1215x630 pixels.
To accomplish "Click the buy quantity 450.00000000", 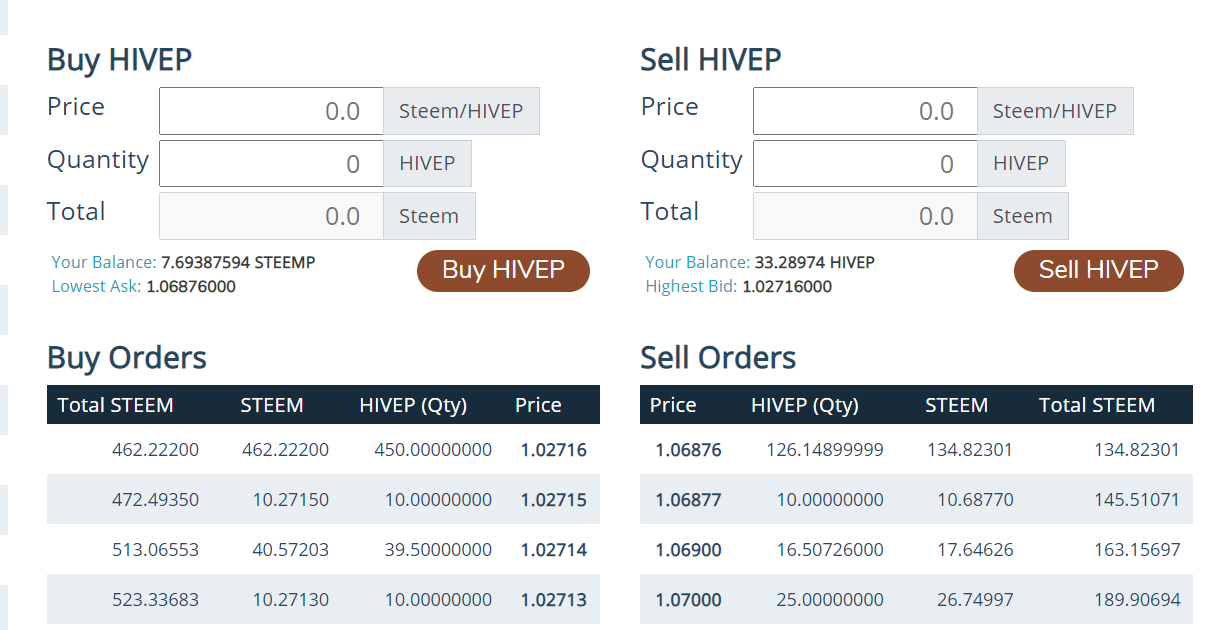I will tap(433, 450).
